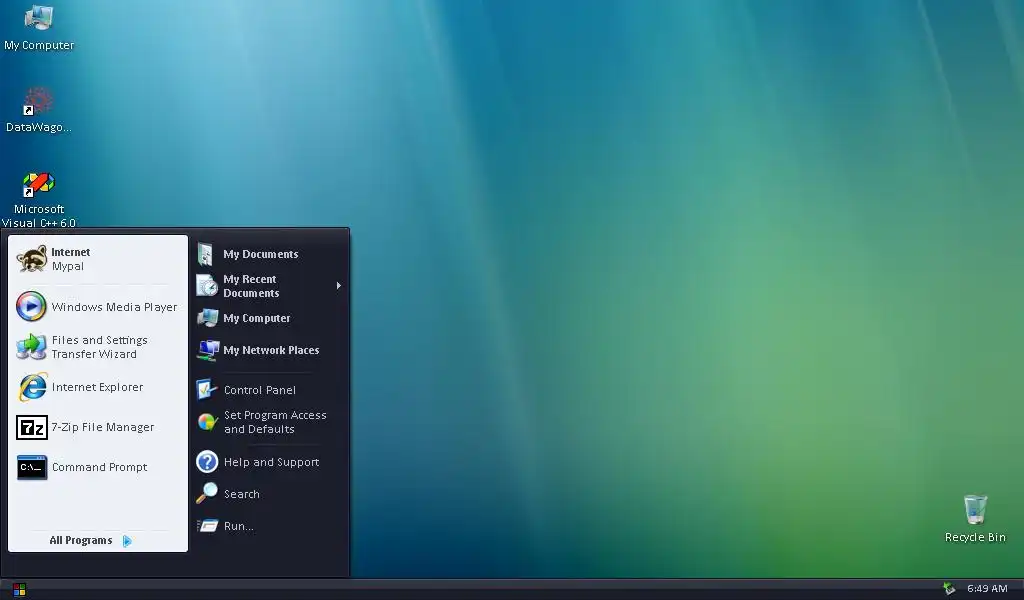Choose Internet Explorer text entry
This screenshot has height=600, width=1024.
[x=97, y=387]
